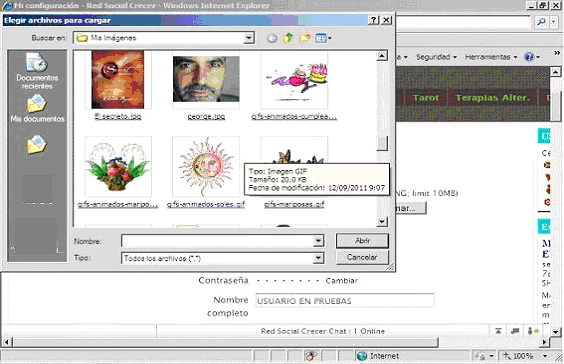Open the Views menu icon
The width and height of the screenshot is (564, 364).
click(323, 38)
